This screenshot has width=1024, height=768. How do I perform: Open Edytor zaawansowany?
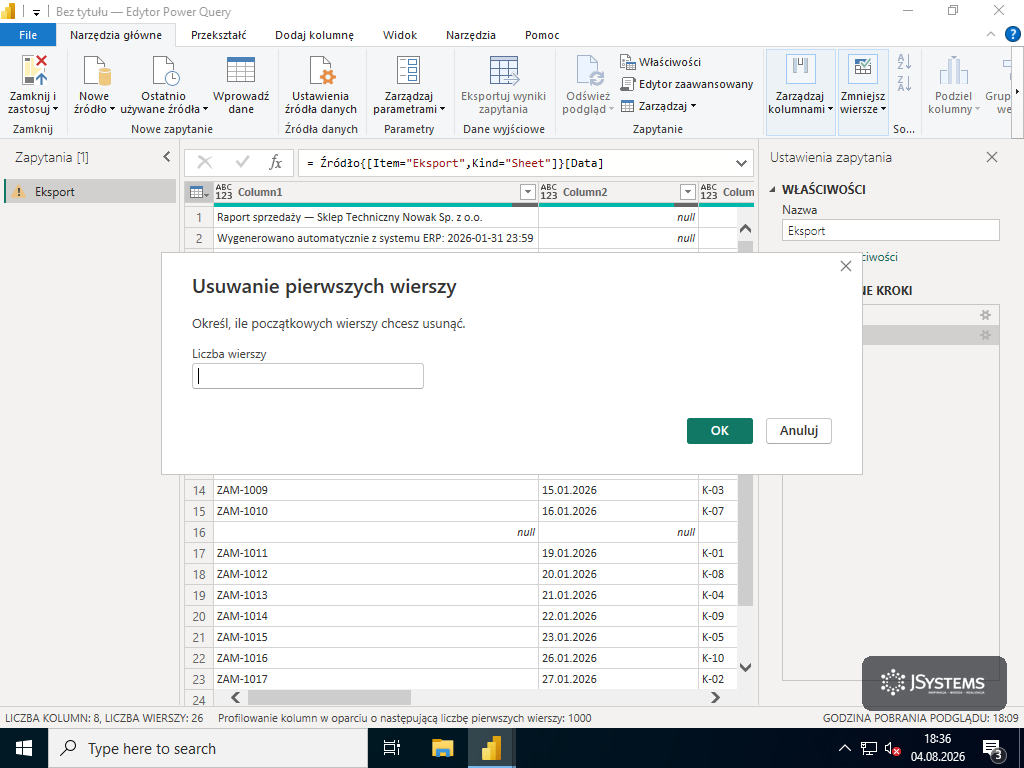point(686,84)
